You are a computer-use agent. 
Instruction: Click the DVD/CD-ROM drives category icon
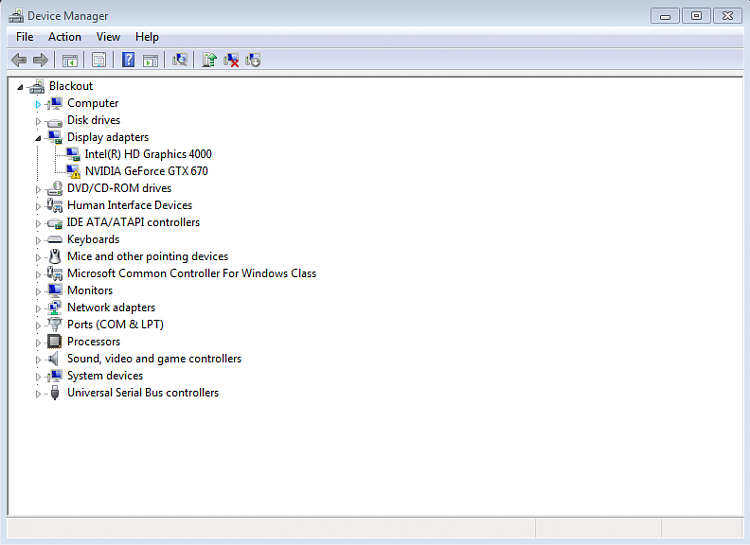point(55,189)
